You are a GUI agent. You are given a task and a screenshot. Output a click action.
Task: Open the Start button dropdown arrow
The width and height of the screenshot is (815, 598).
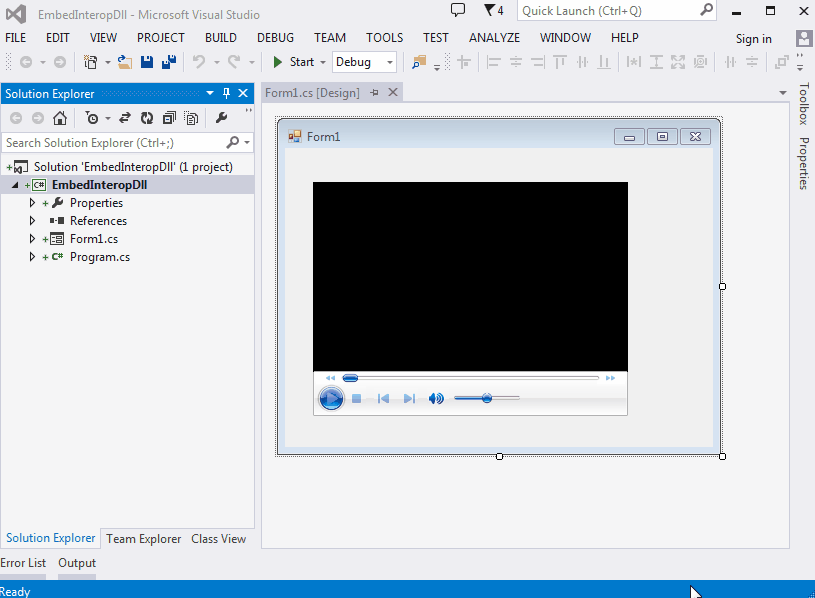(323, 62)
